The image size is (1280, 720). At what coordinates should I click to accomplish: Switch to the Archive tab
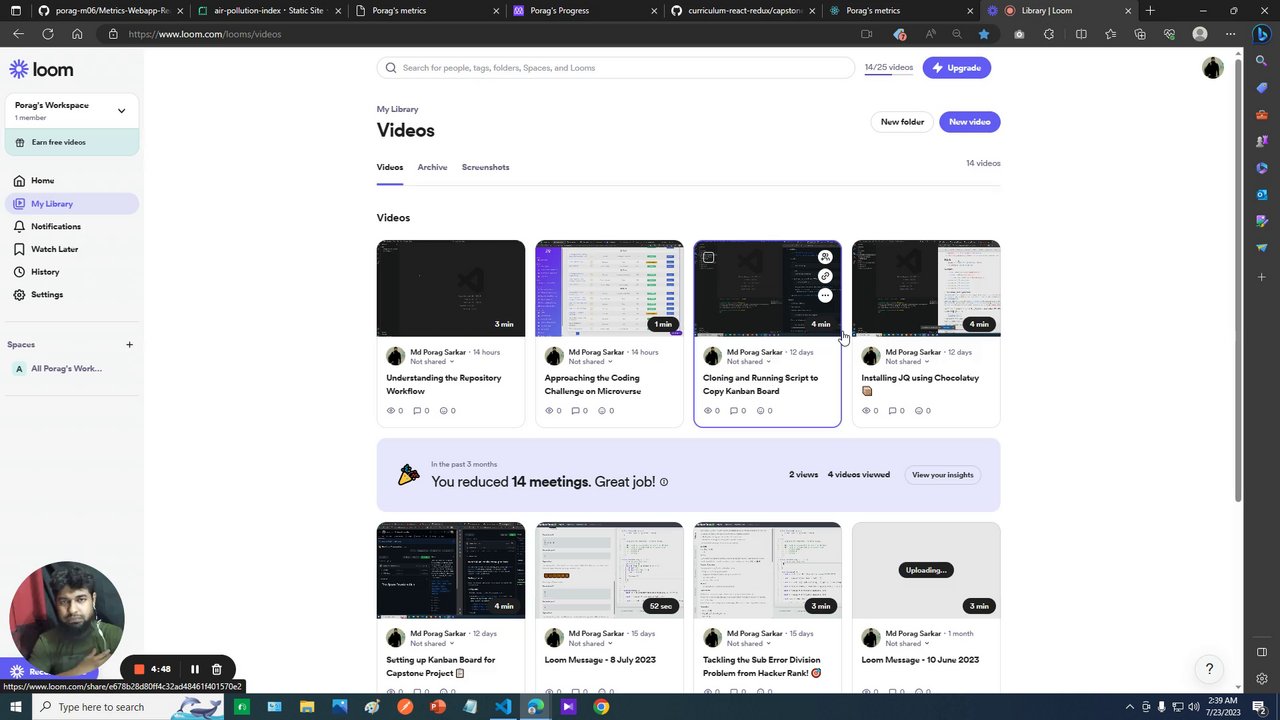coord(432,167)
